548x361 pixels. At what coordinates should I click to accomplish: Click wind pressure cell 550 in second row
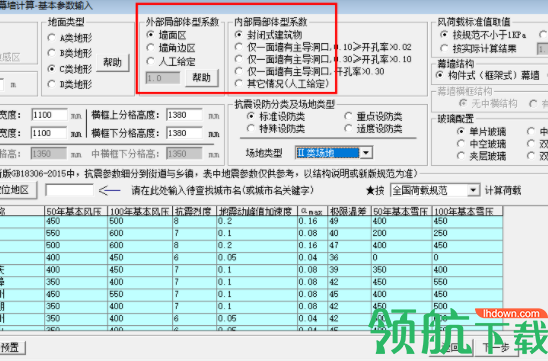76,233
